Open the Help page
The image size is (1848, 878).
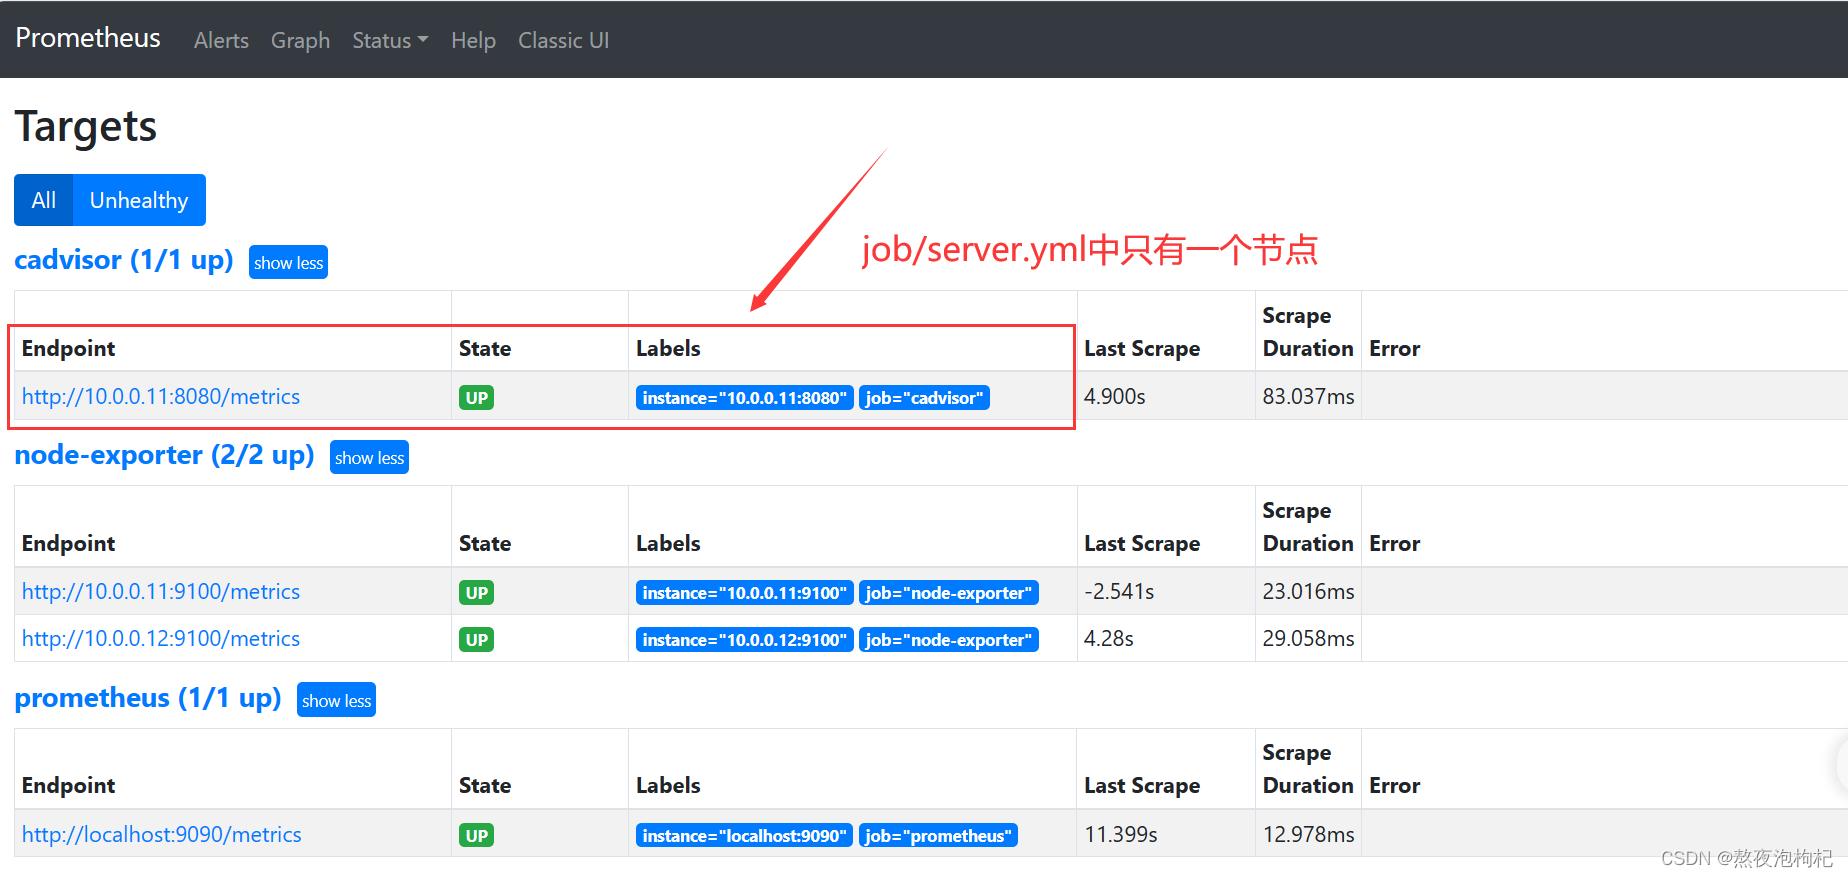(x=473, y=40)
